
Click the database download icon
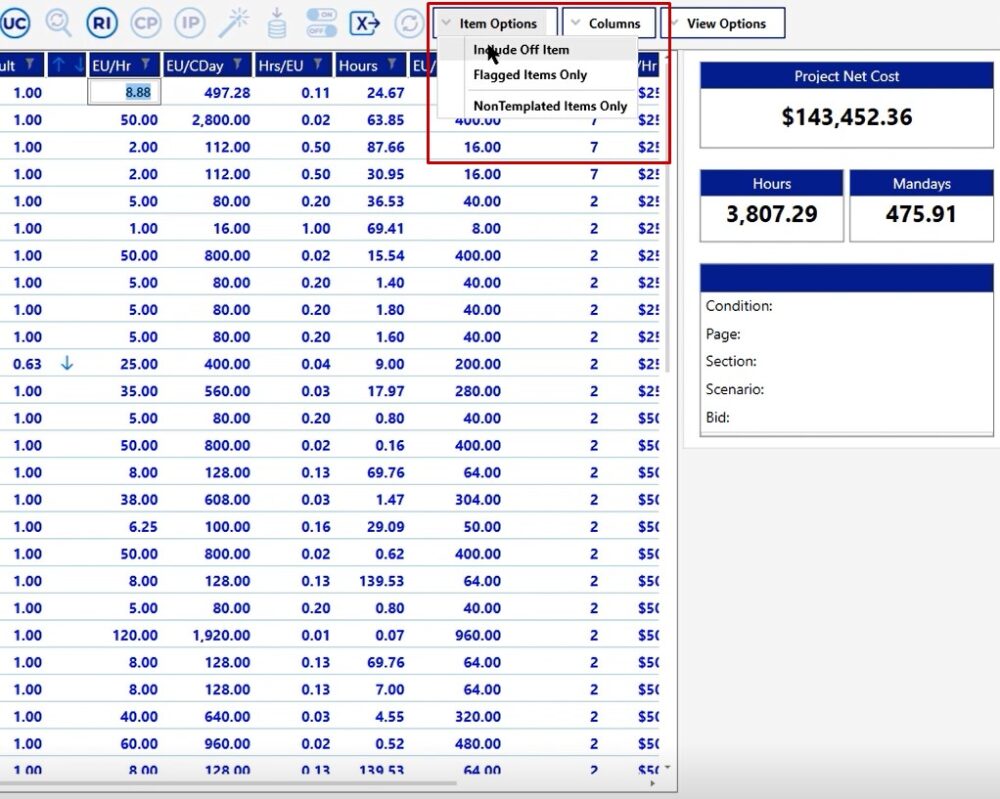277,22
